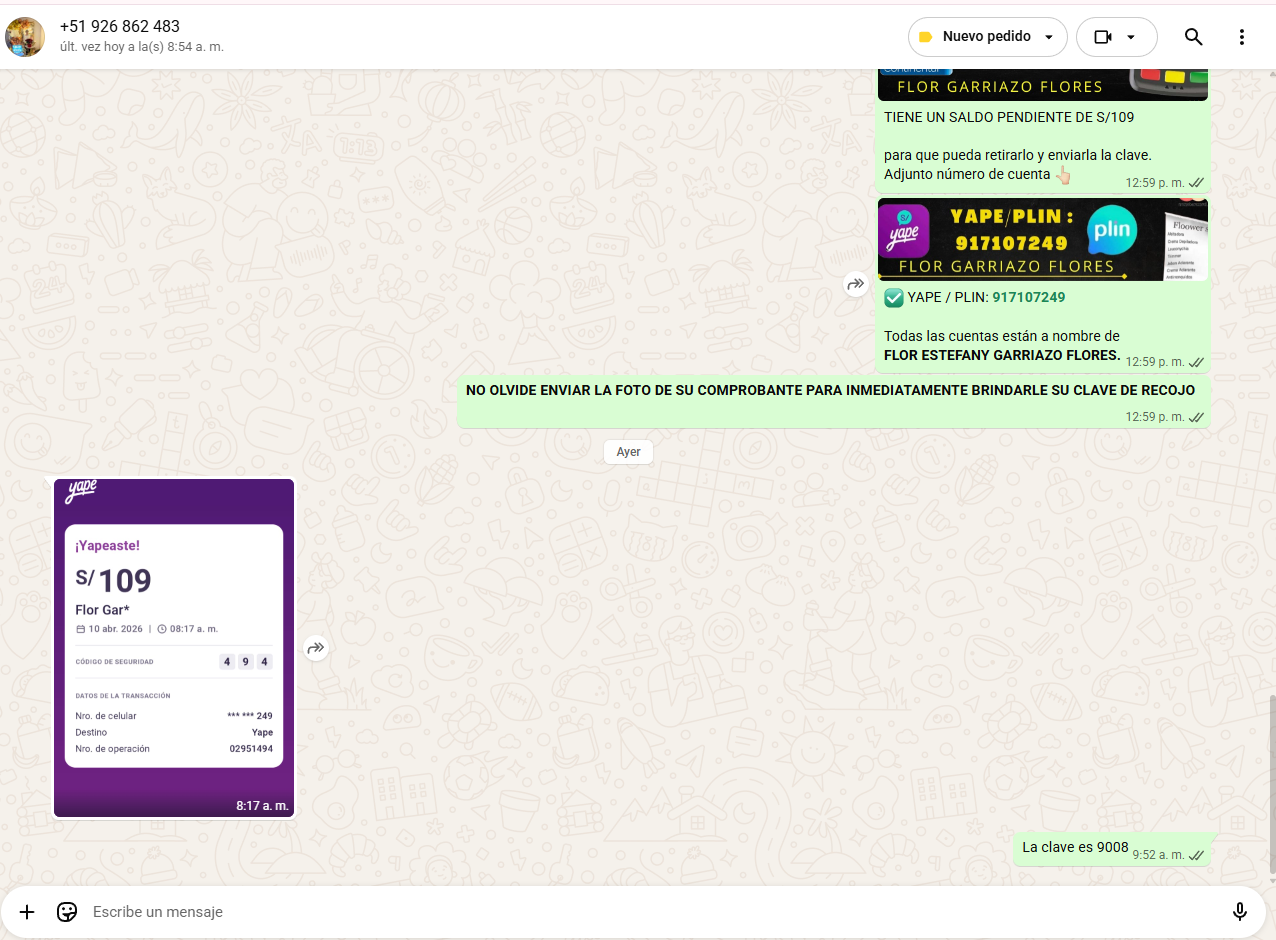Click the 917107249 phone number link
1276x940 pixels.
1028,297
